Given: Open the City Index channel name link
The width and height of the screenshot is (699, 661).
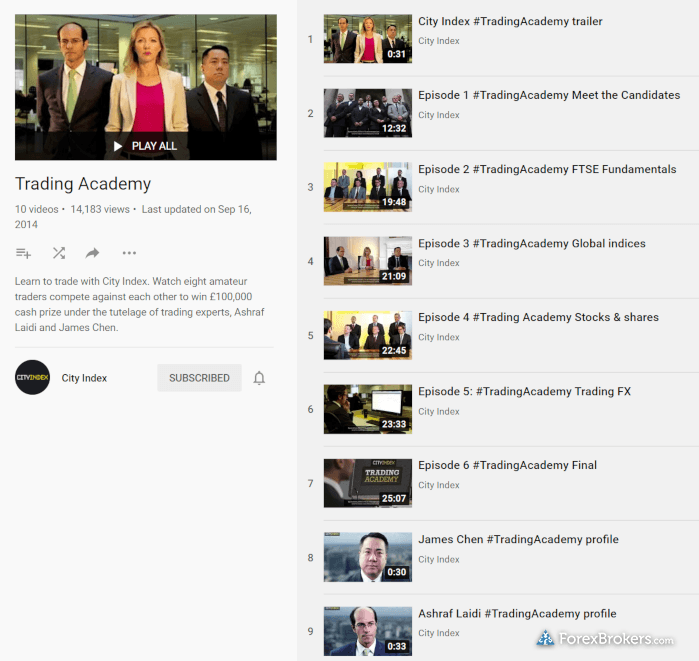Looking at the screenshot, I should tap(84, 378).
